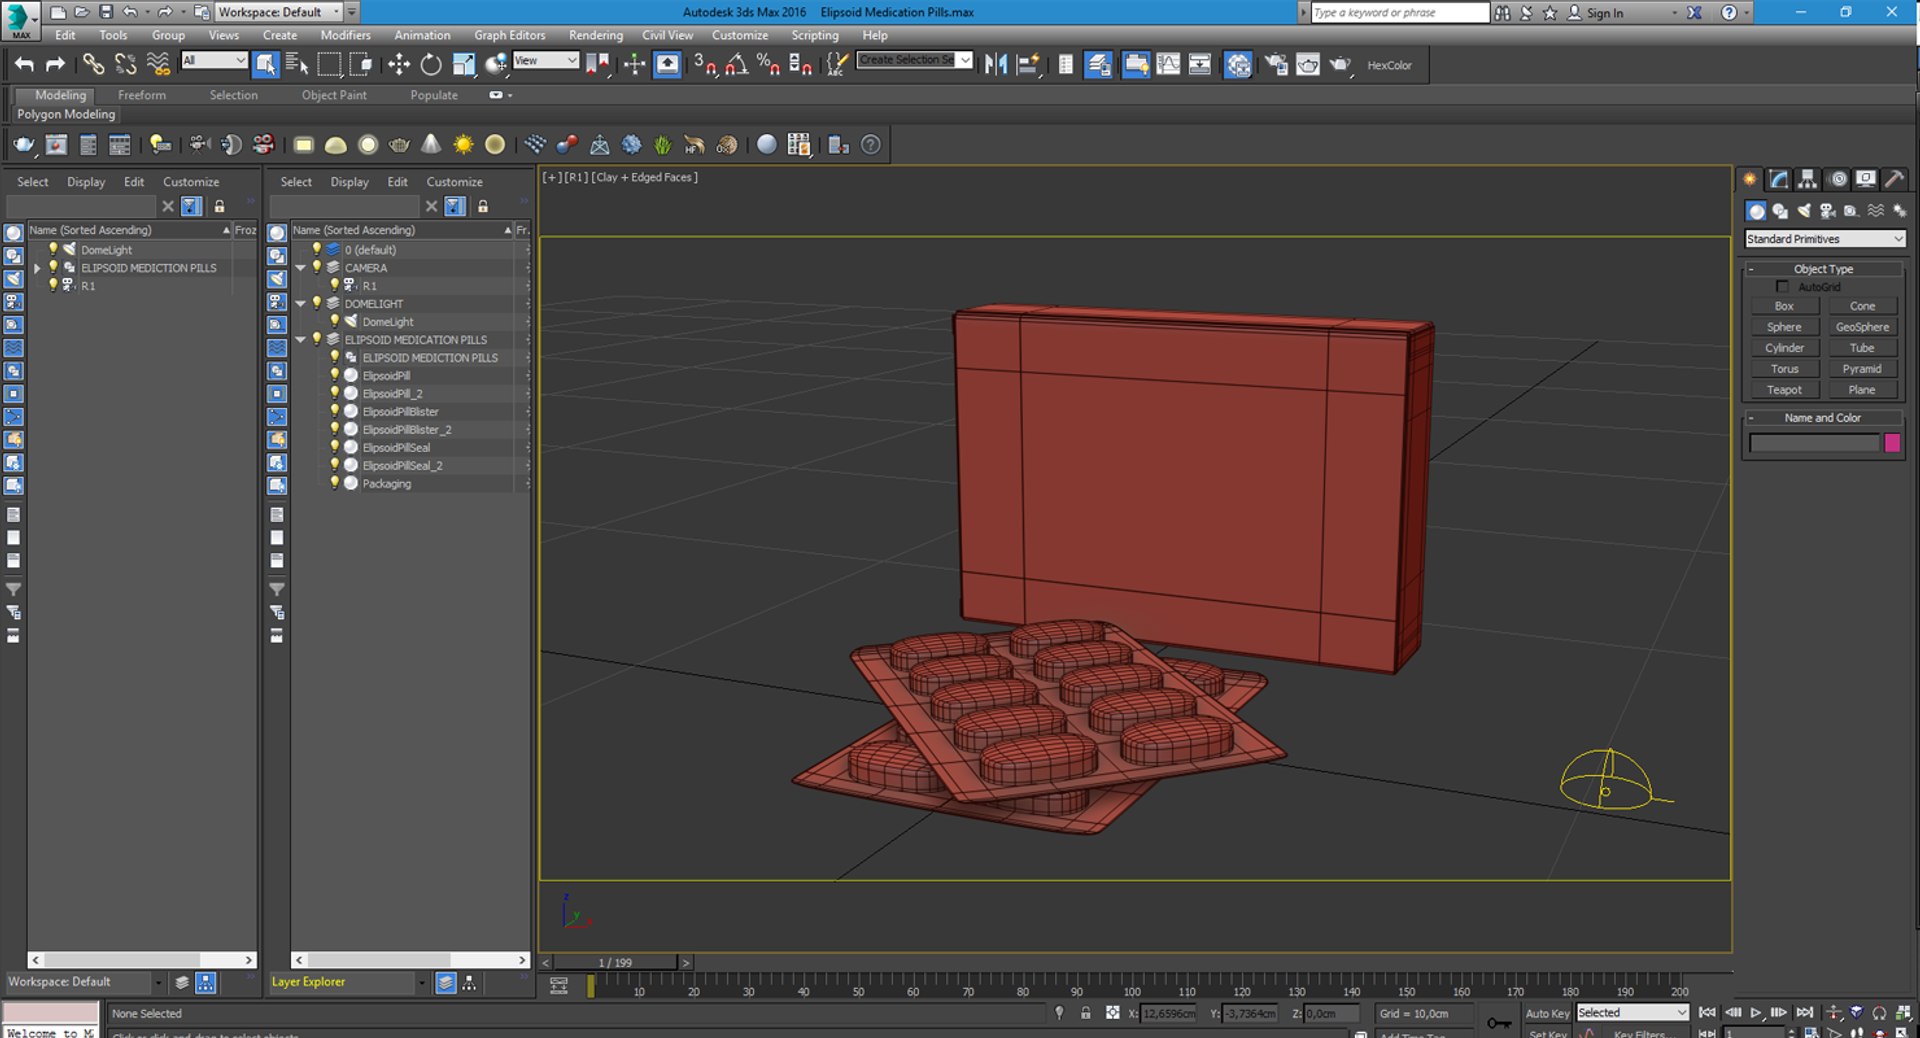Open the Modify panel tab icon
This screenshot has width=1920, height=1038.
pyautogui.click(x=1778, y=179)
